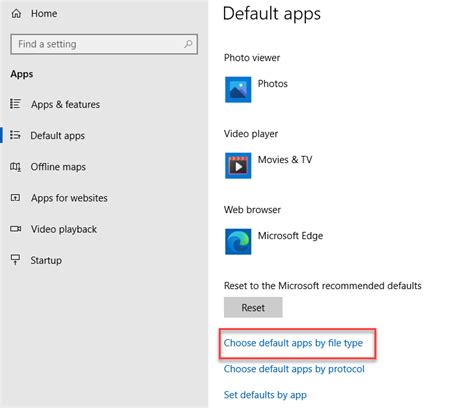This screenshot has width=474, height=408.
Task: Go to Apps for websites
Action: click(69, 198)
